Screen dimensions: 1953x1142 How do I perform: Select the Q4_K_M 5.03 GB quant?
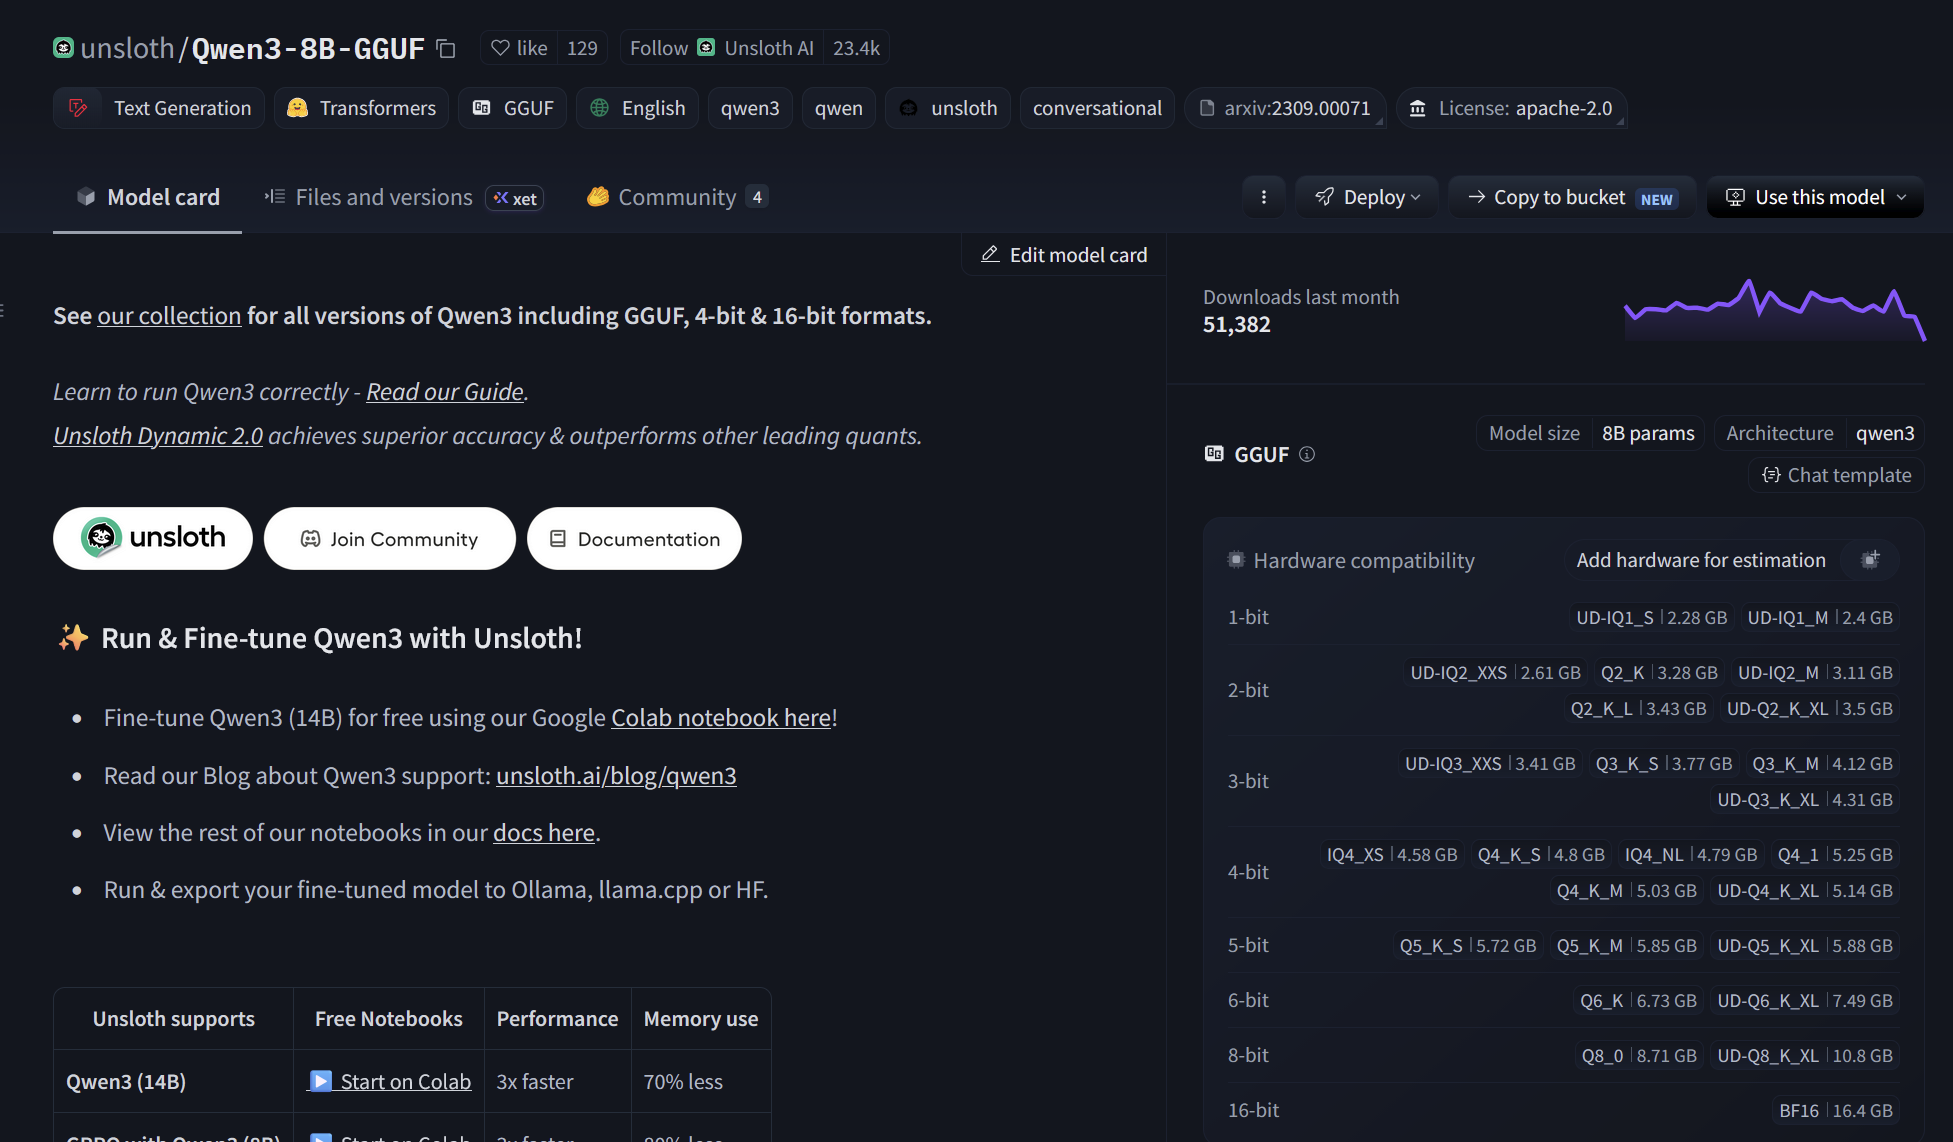pyautogui.click(x=1627, y=891)
